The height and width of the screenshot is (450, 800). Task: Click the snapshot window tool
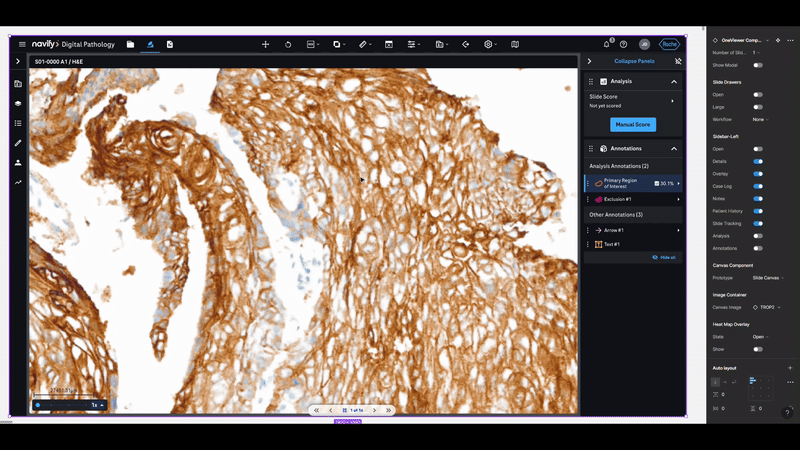click(389, 44)
